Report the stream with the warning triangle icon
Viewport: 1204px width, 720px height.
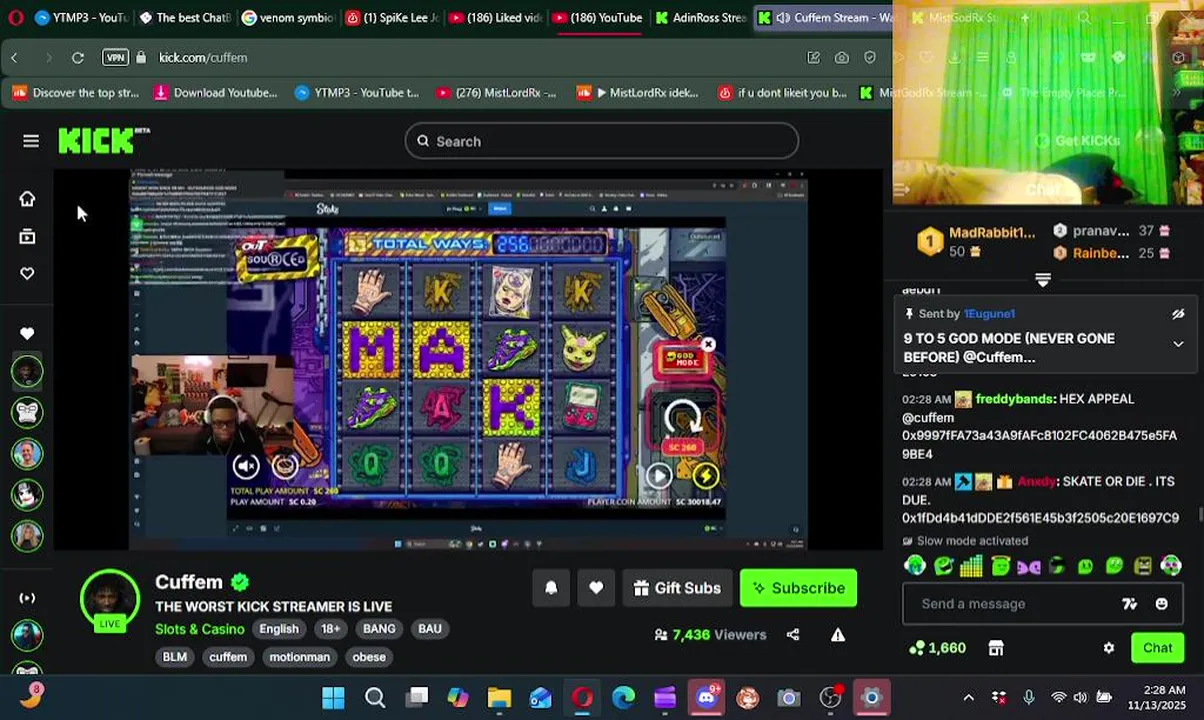[x=838, y=634]
